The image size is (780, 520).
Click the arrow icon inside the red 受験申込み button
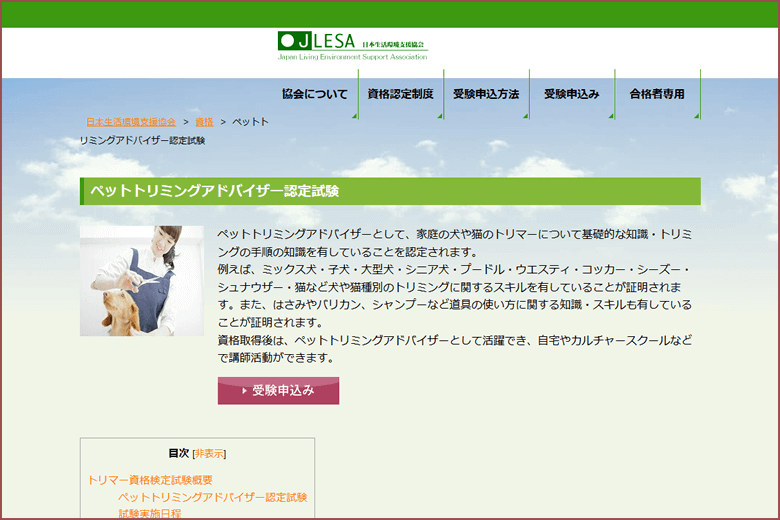[x=244, y=391]
